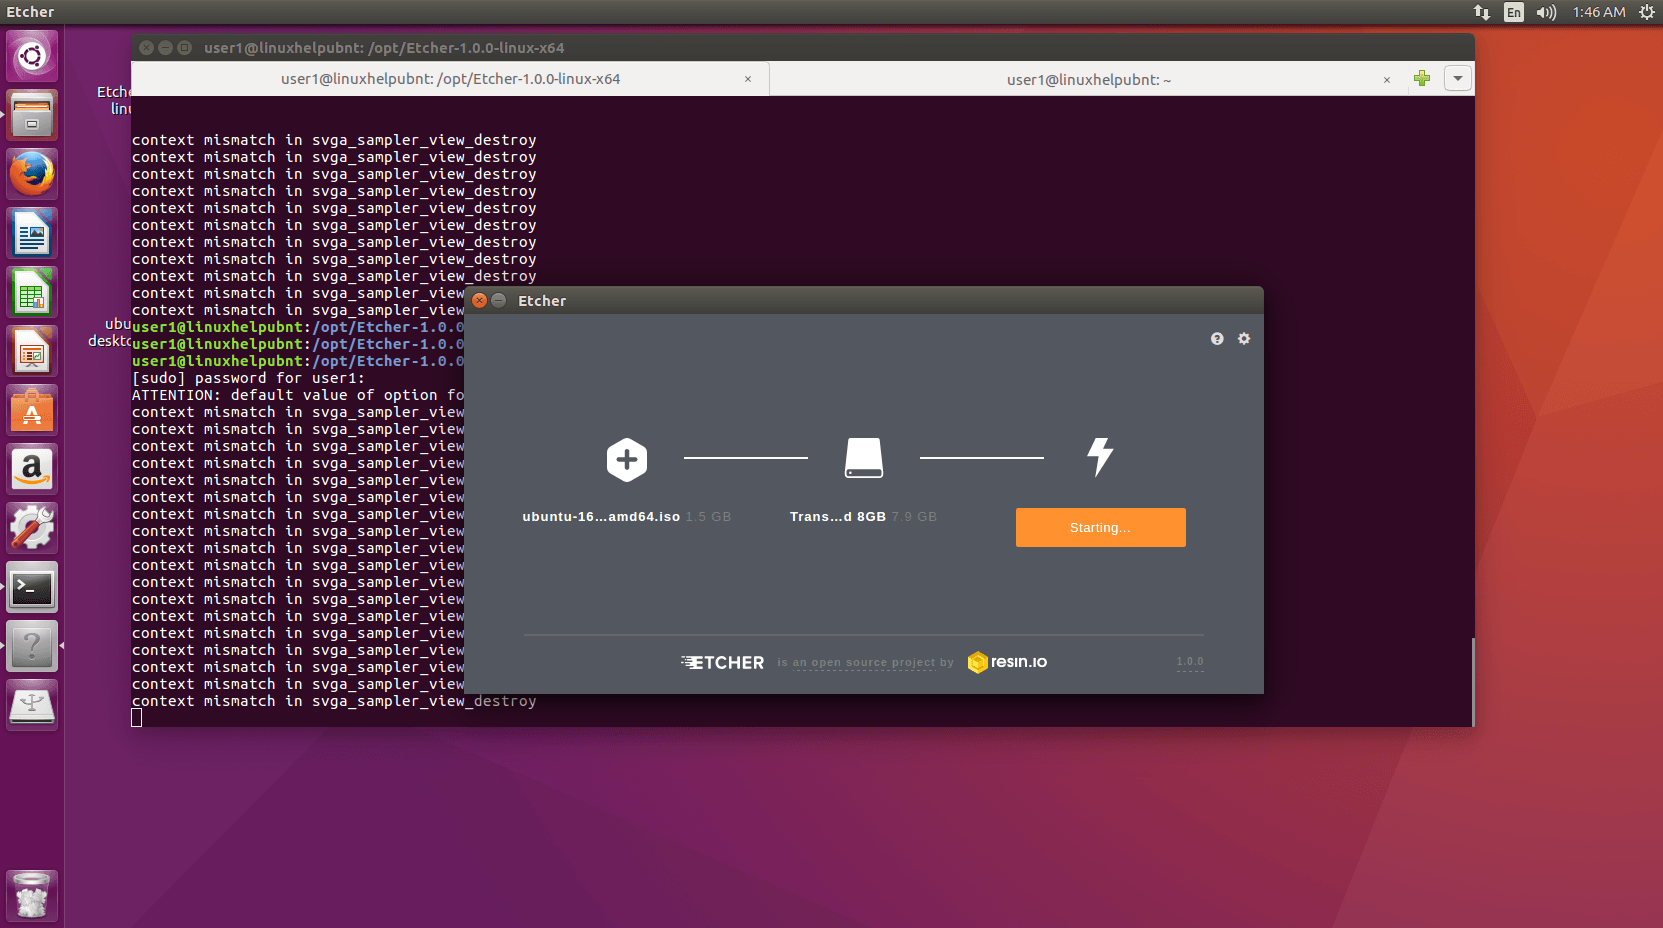Switch to terminal tab user1@linuxhelpubnt: ~
This screenshot has width=1663, height=928.
1088,80
